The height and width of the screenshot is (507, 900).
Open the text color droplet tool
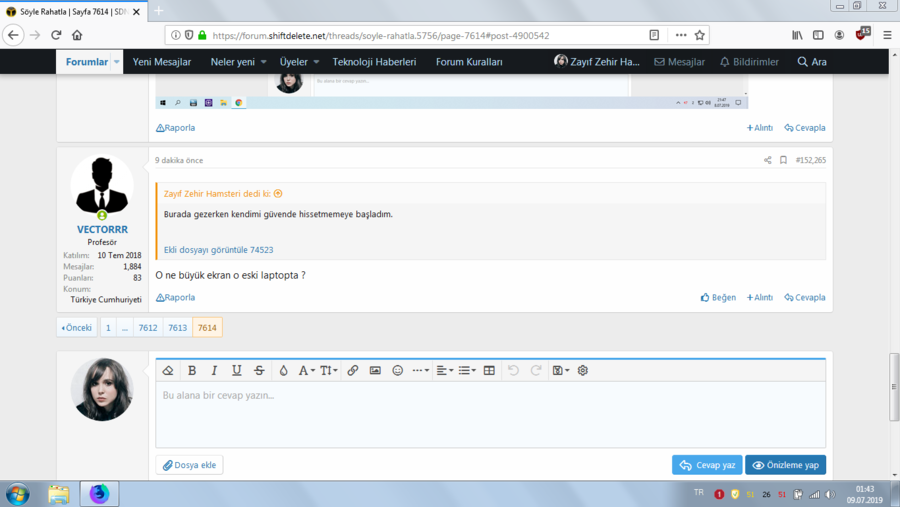pos(284,370)
